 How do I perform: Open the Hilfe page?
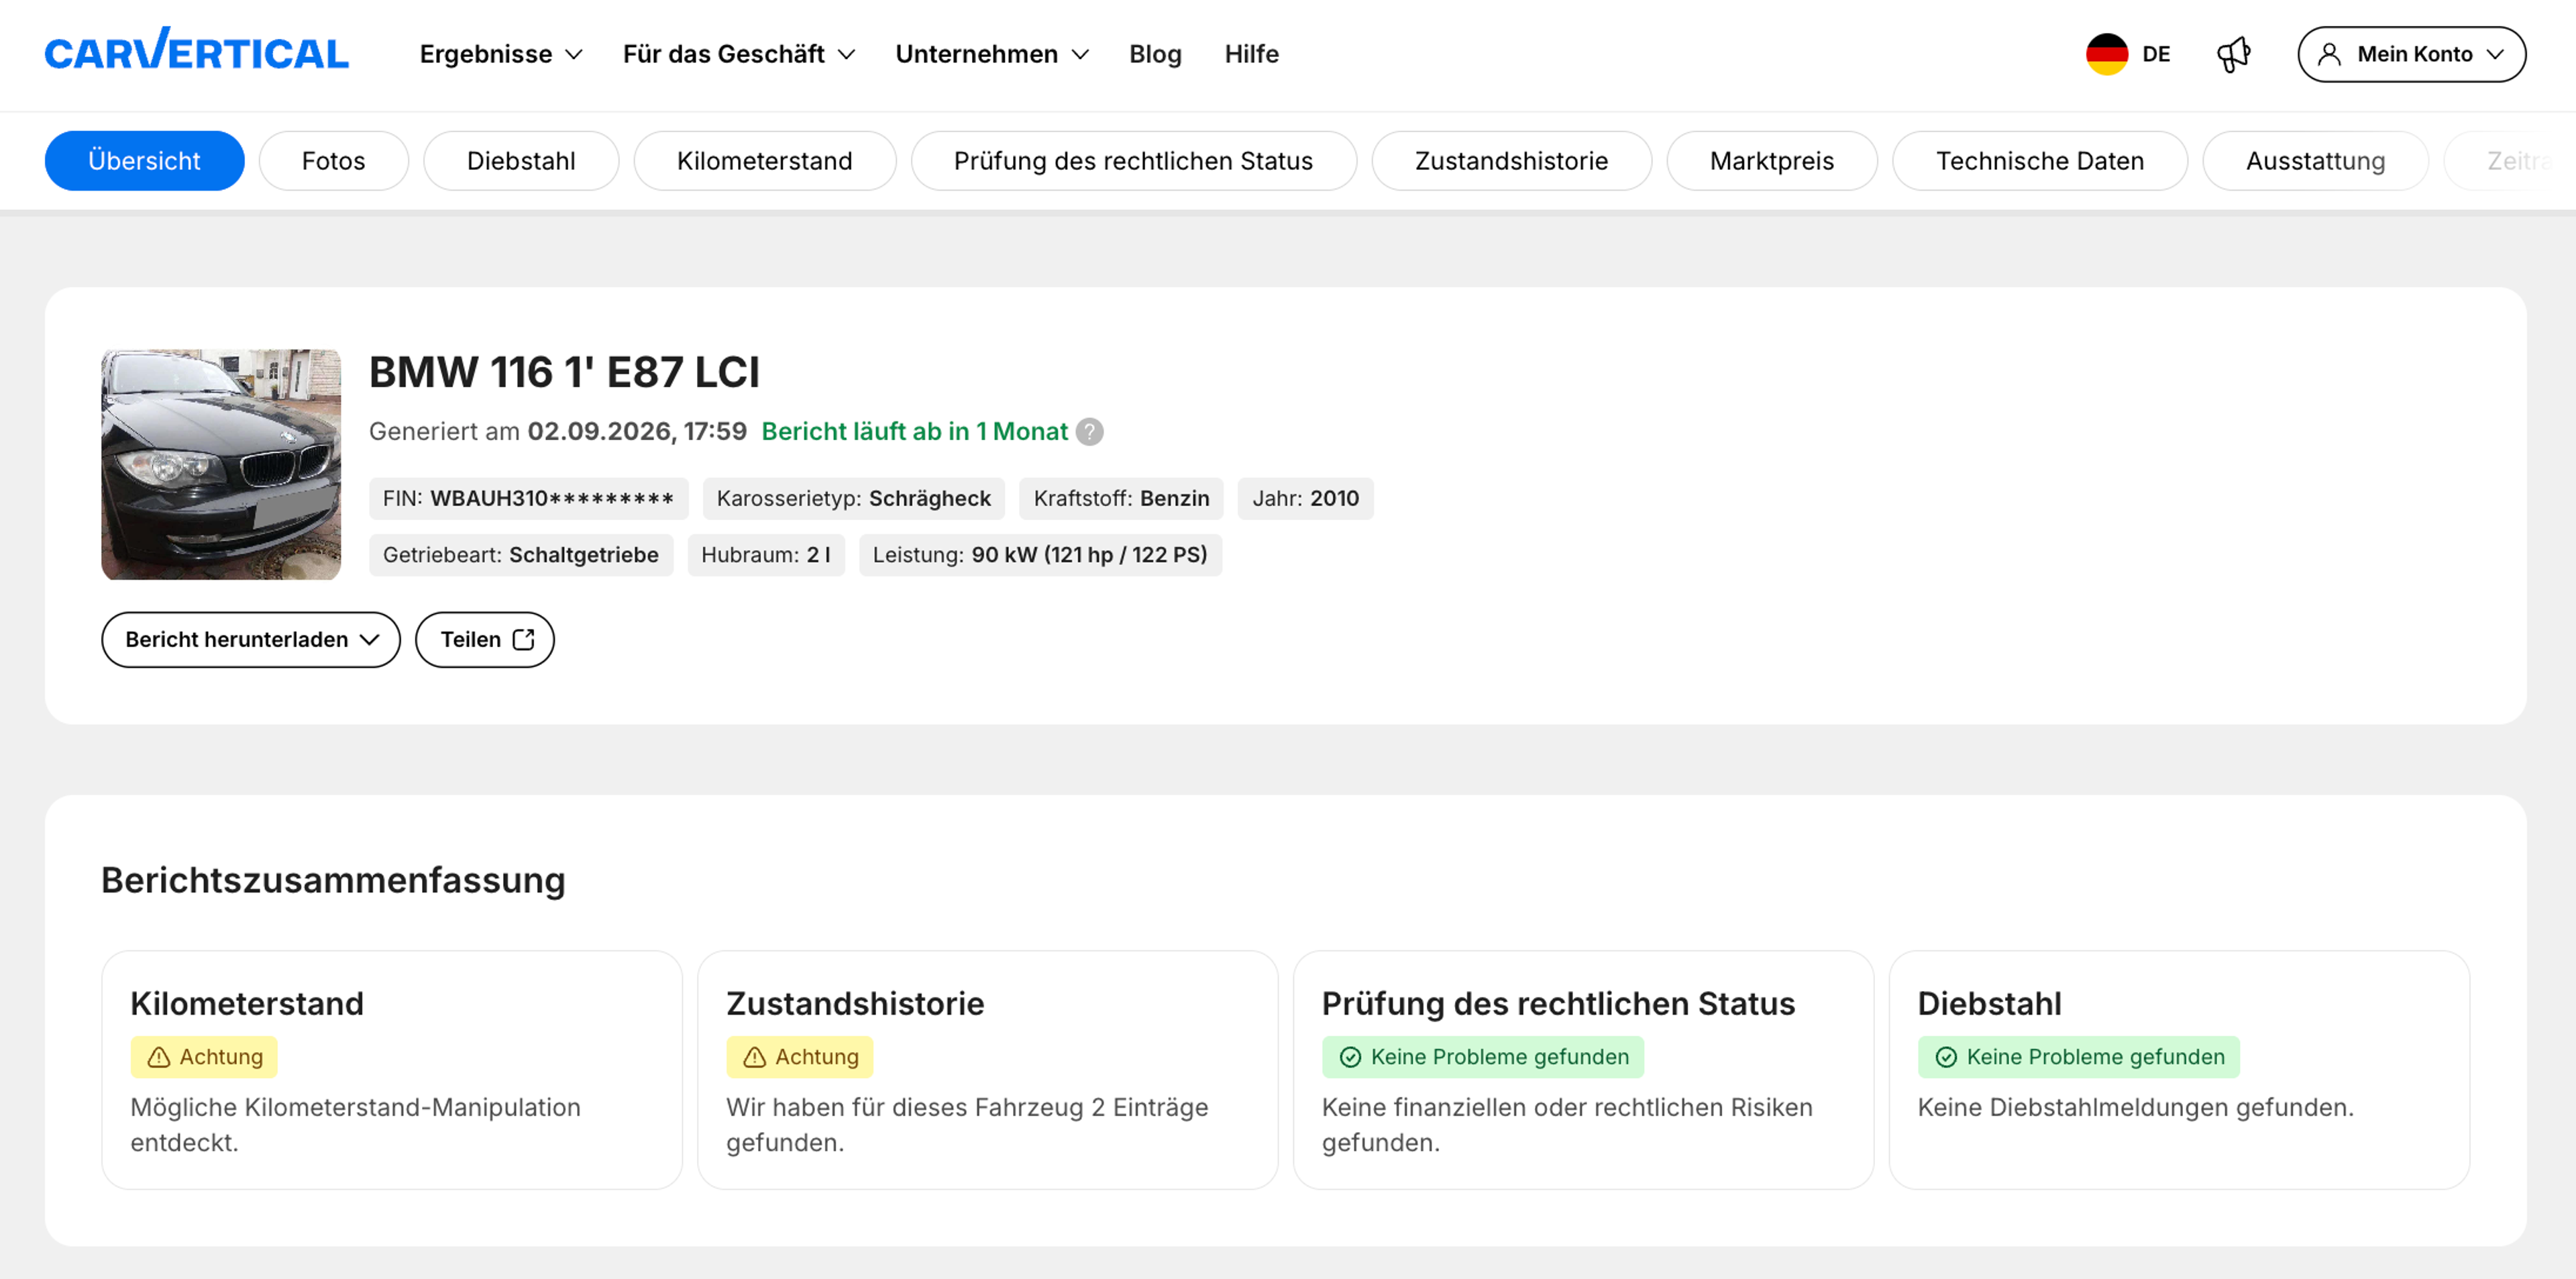click(1251, 54)
